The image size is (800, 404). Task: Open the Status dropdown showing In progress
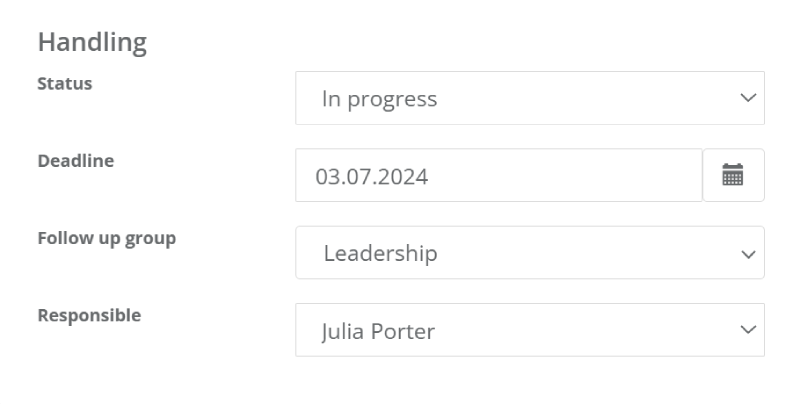530,98
